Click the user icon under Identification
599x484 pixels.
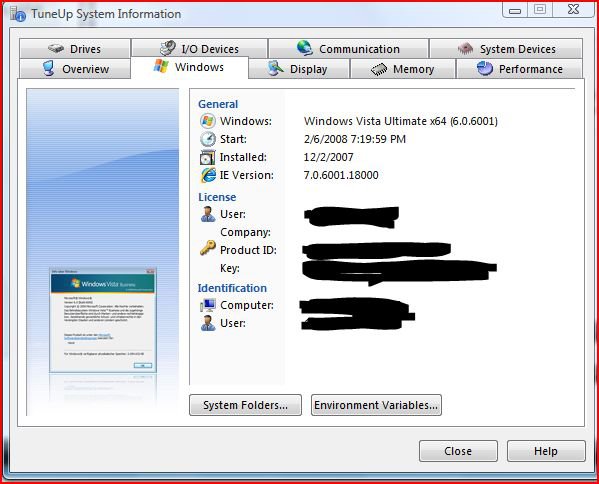[208, 323]
